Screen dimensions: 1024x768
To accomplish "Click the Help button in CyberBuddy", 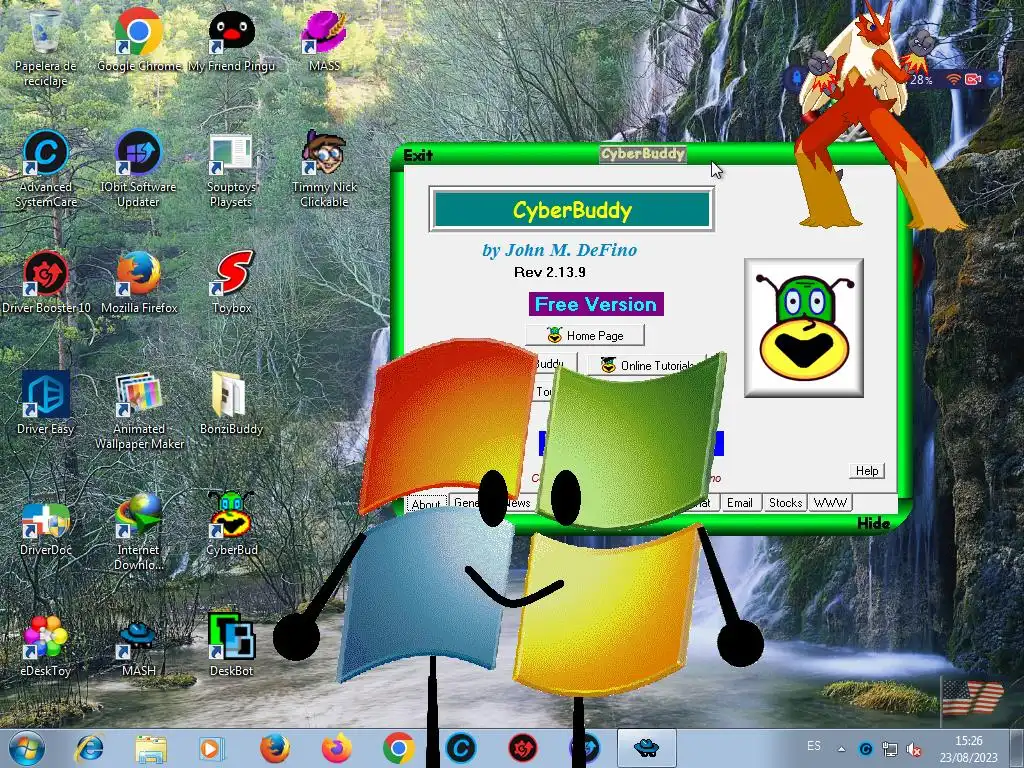I will point(867,471).
